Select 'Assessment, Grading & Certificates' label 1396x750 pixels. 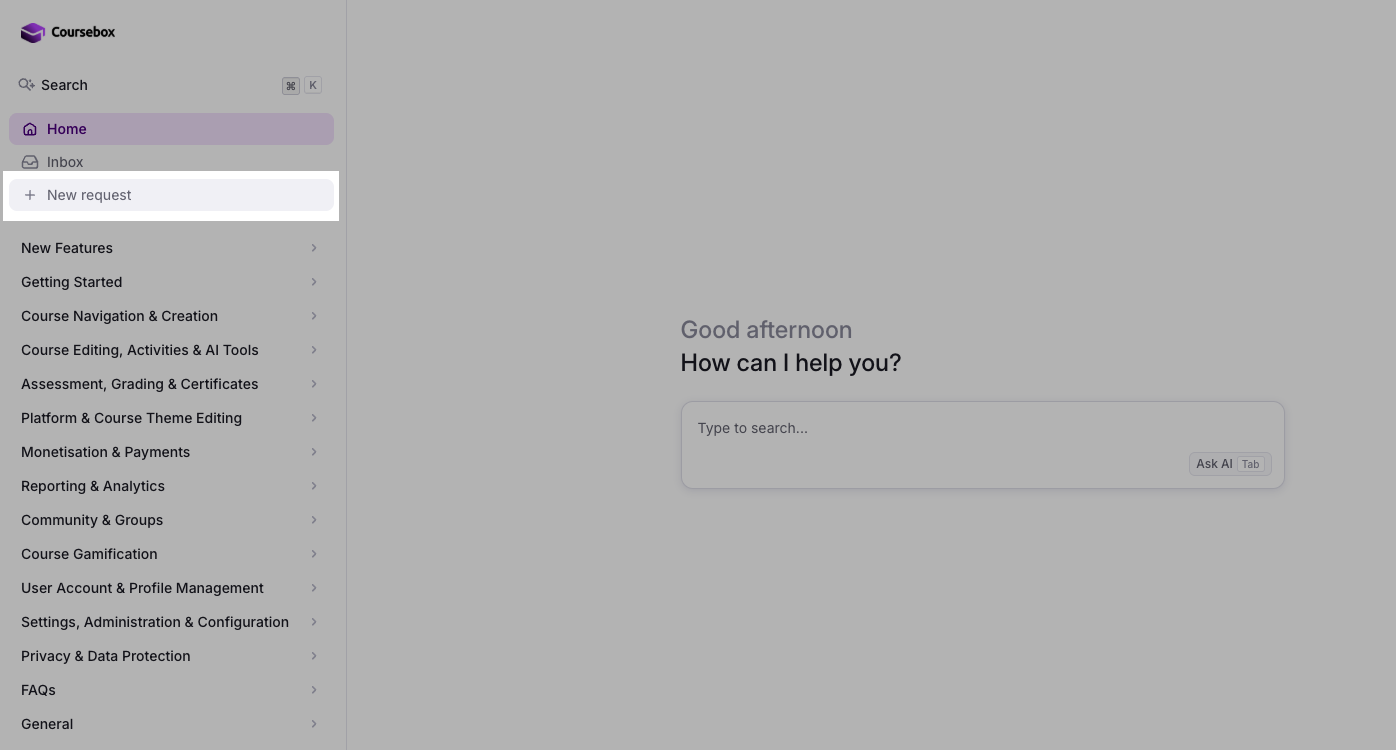tap(140, 384)
